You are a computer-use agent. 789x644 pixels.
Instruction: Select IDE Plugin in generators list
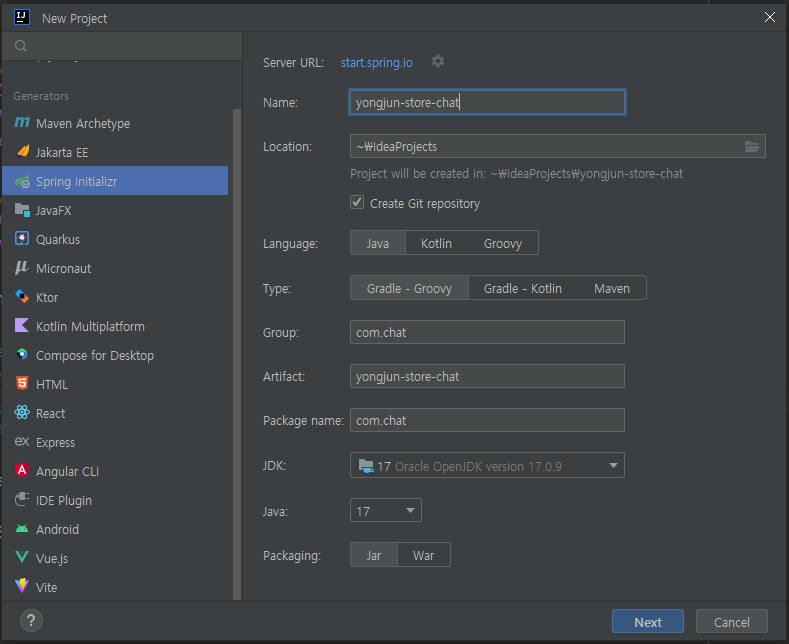115,501
